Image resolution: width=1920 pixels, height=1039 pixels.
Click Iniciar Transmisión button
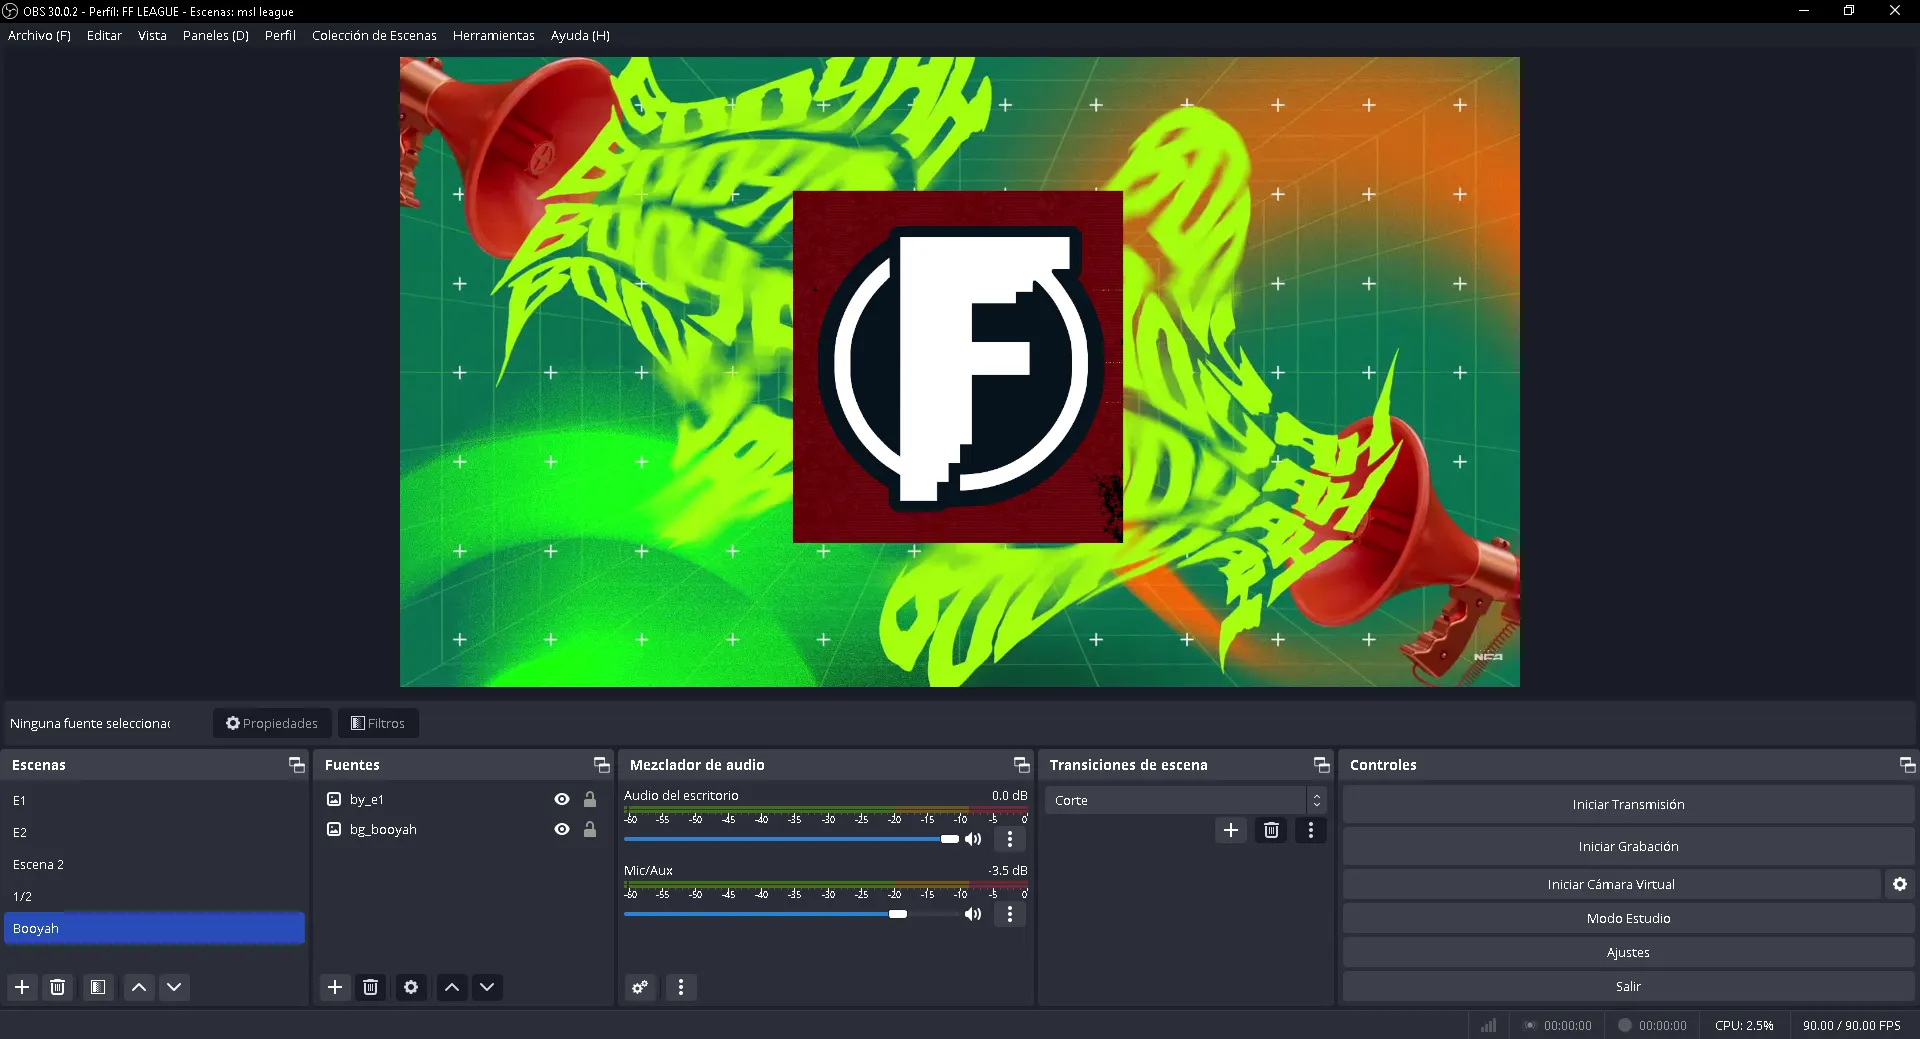[1627, 804]
